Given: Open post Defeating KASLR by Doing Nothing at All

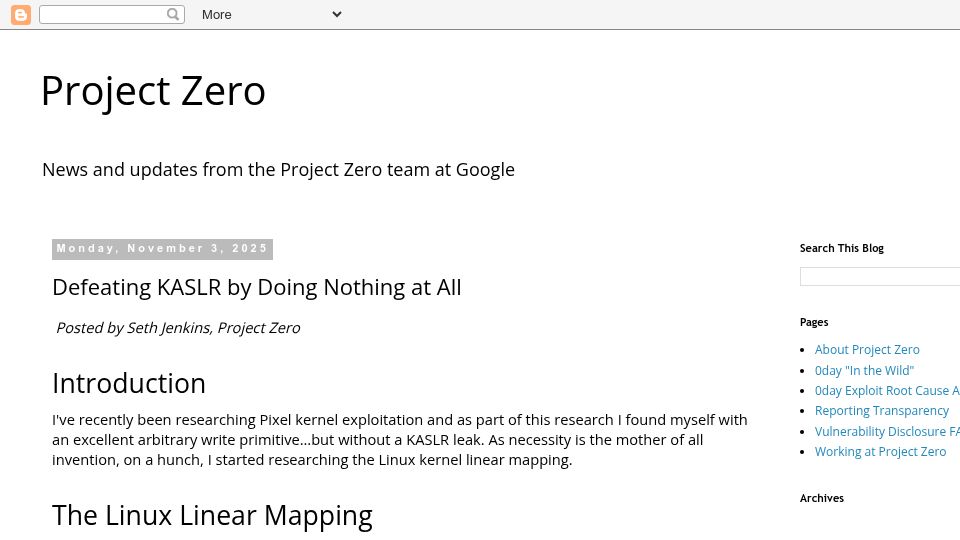Looking at the screenshot, I should (257, 287).
